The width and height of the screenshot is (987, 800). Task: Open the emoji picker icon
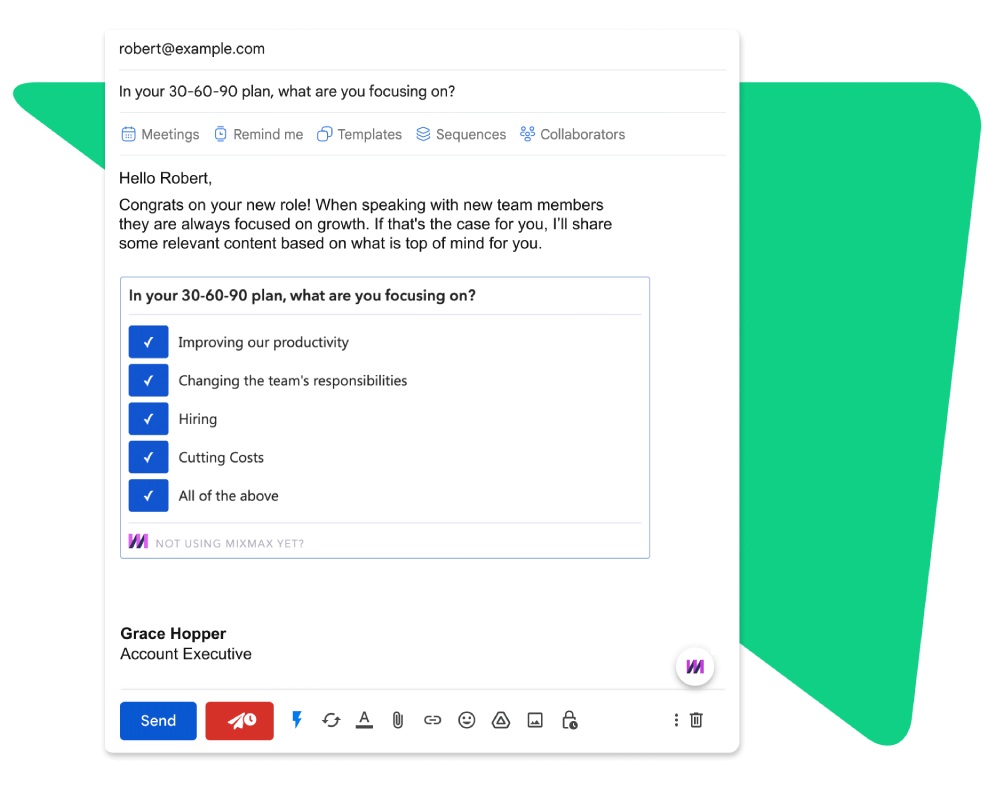(x=466, y=720)
